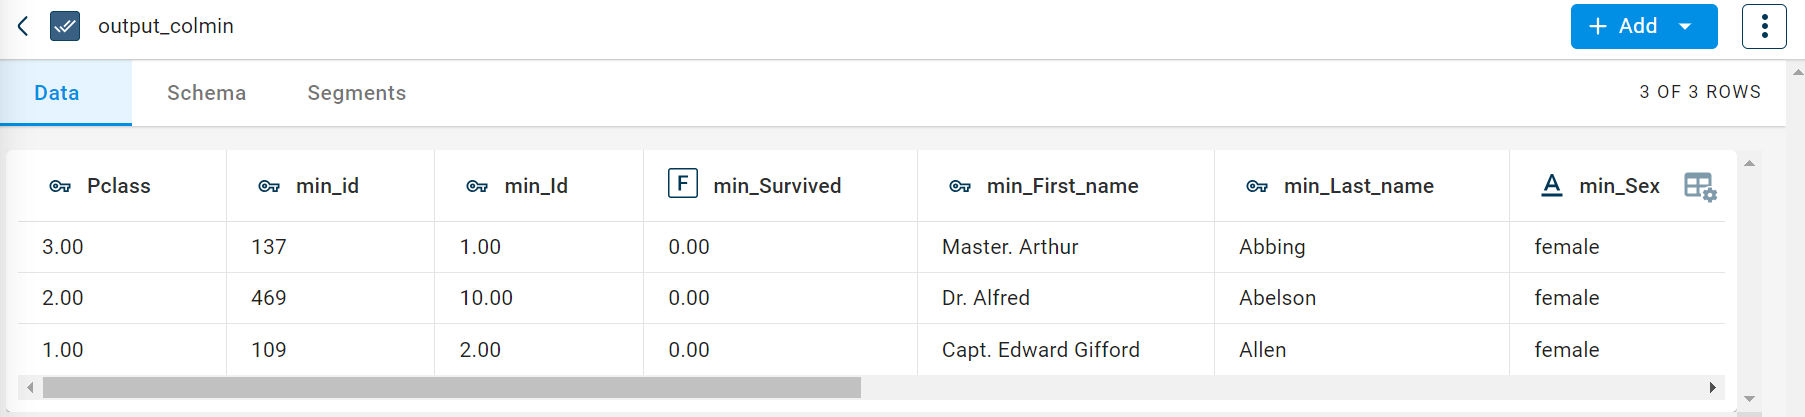
Task: Click the horizontal scrollbar thumb
Action: click(451, 387)
